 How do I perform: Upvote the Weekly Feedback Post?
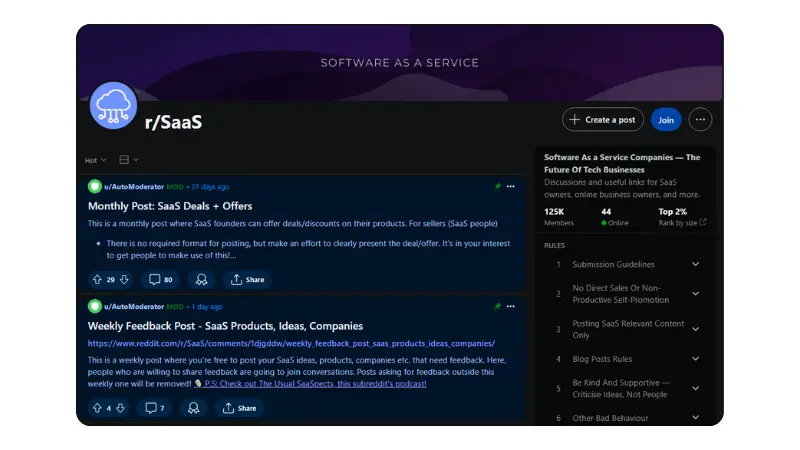pos(97,408)
